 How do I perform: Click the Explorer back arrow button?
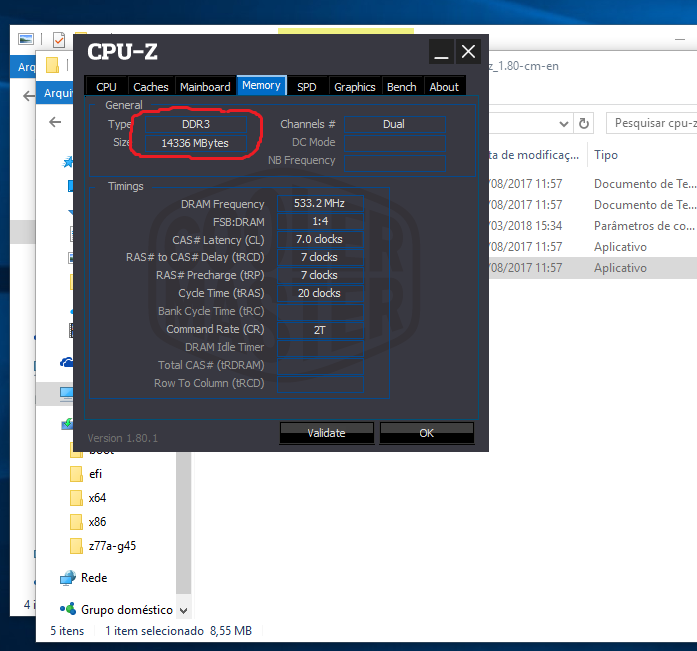(x=55, y=122)
